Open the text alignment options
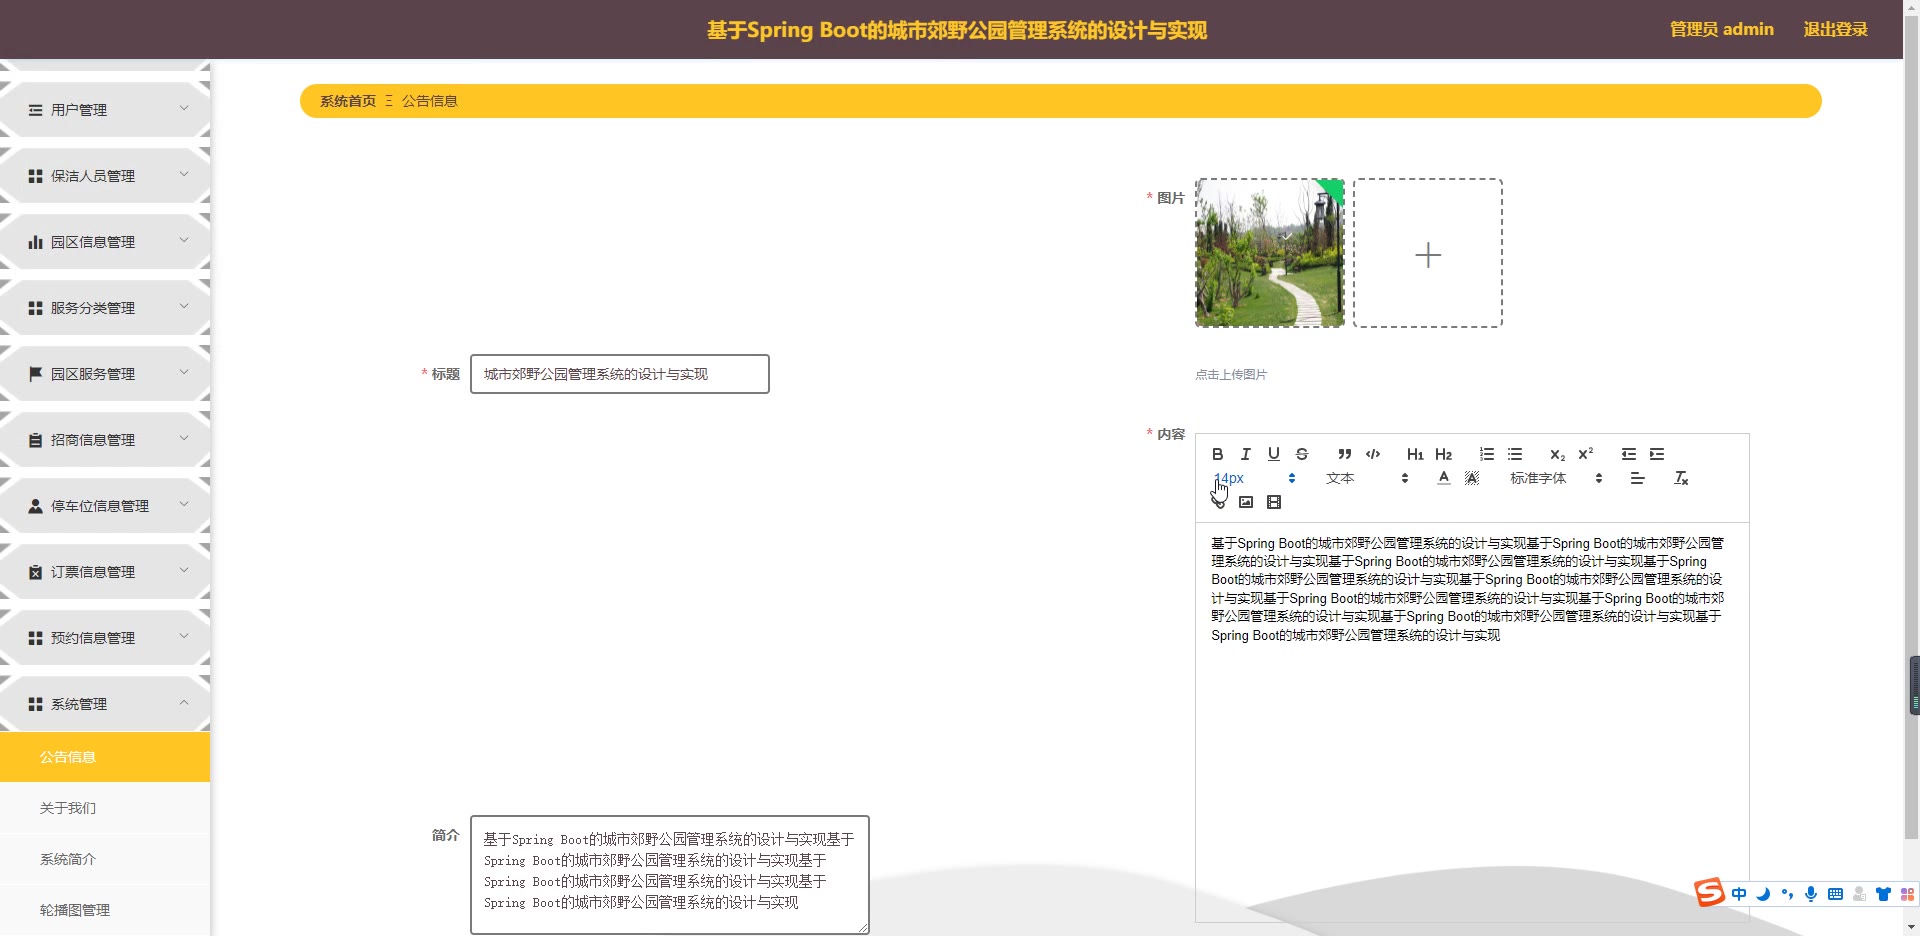Viewport: 1920px width, 936px height. coord(1637,478)
